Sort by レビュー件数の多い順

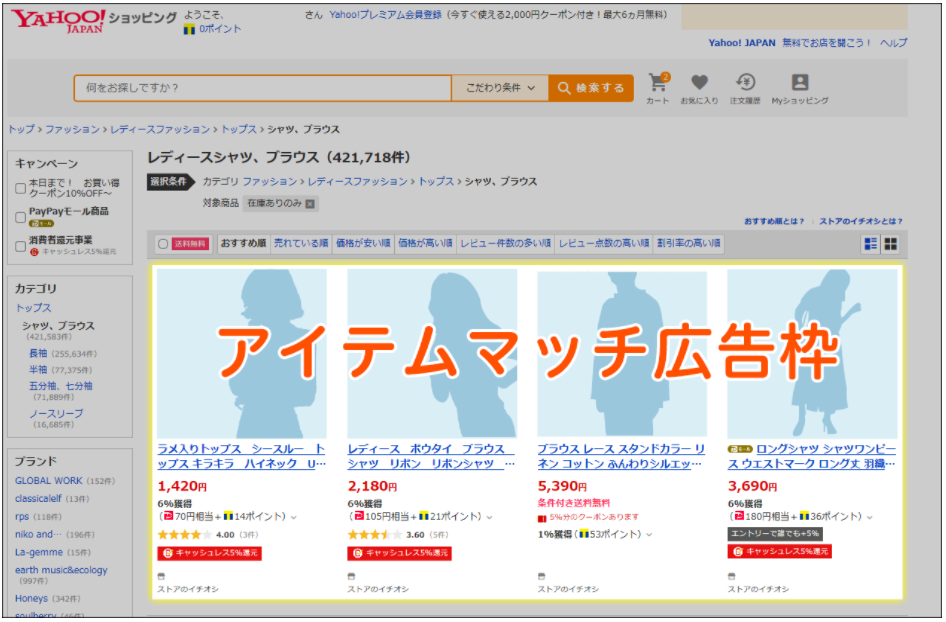click(506, 243)
